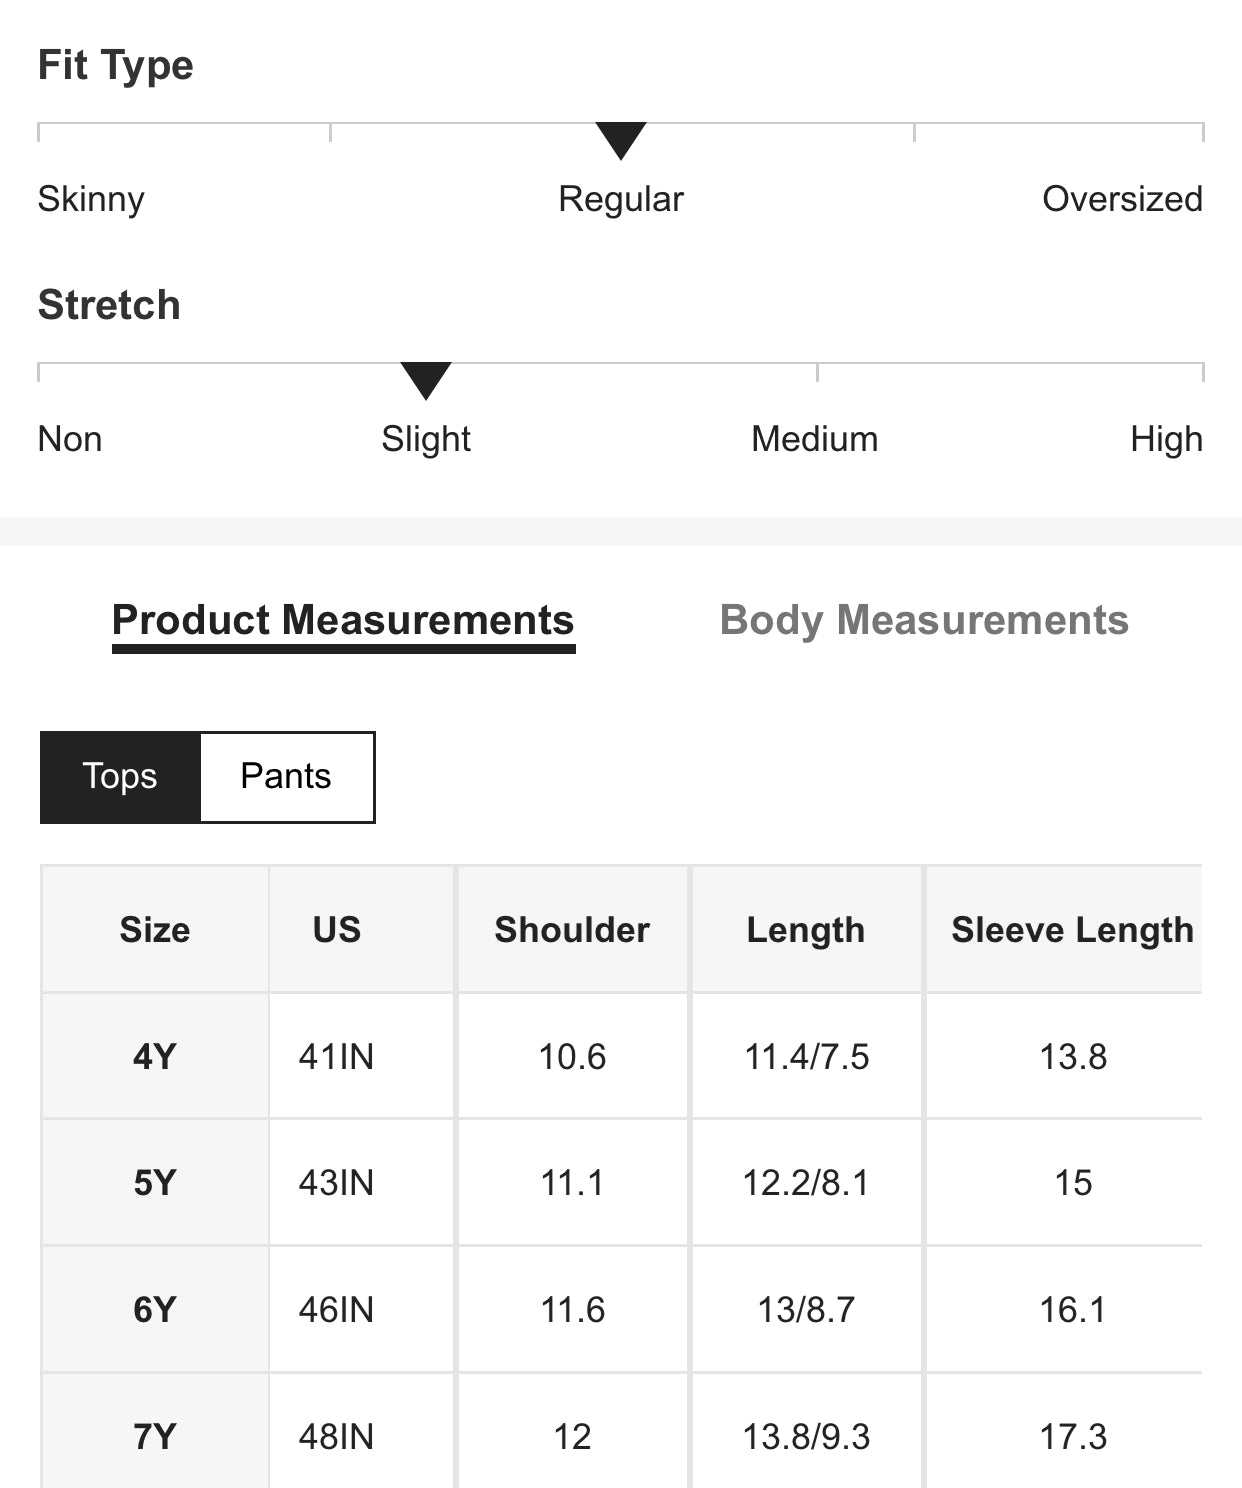Click the US column header
This screenshot has width=1242, height=1488.
pos(336,930)
